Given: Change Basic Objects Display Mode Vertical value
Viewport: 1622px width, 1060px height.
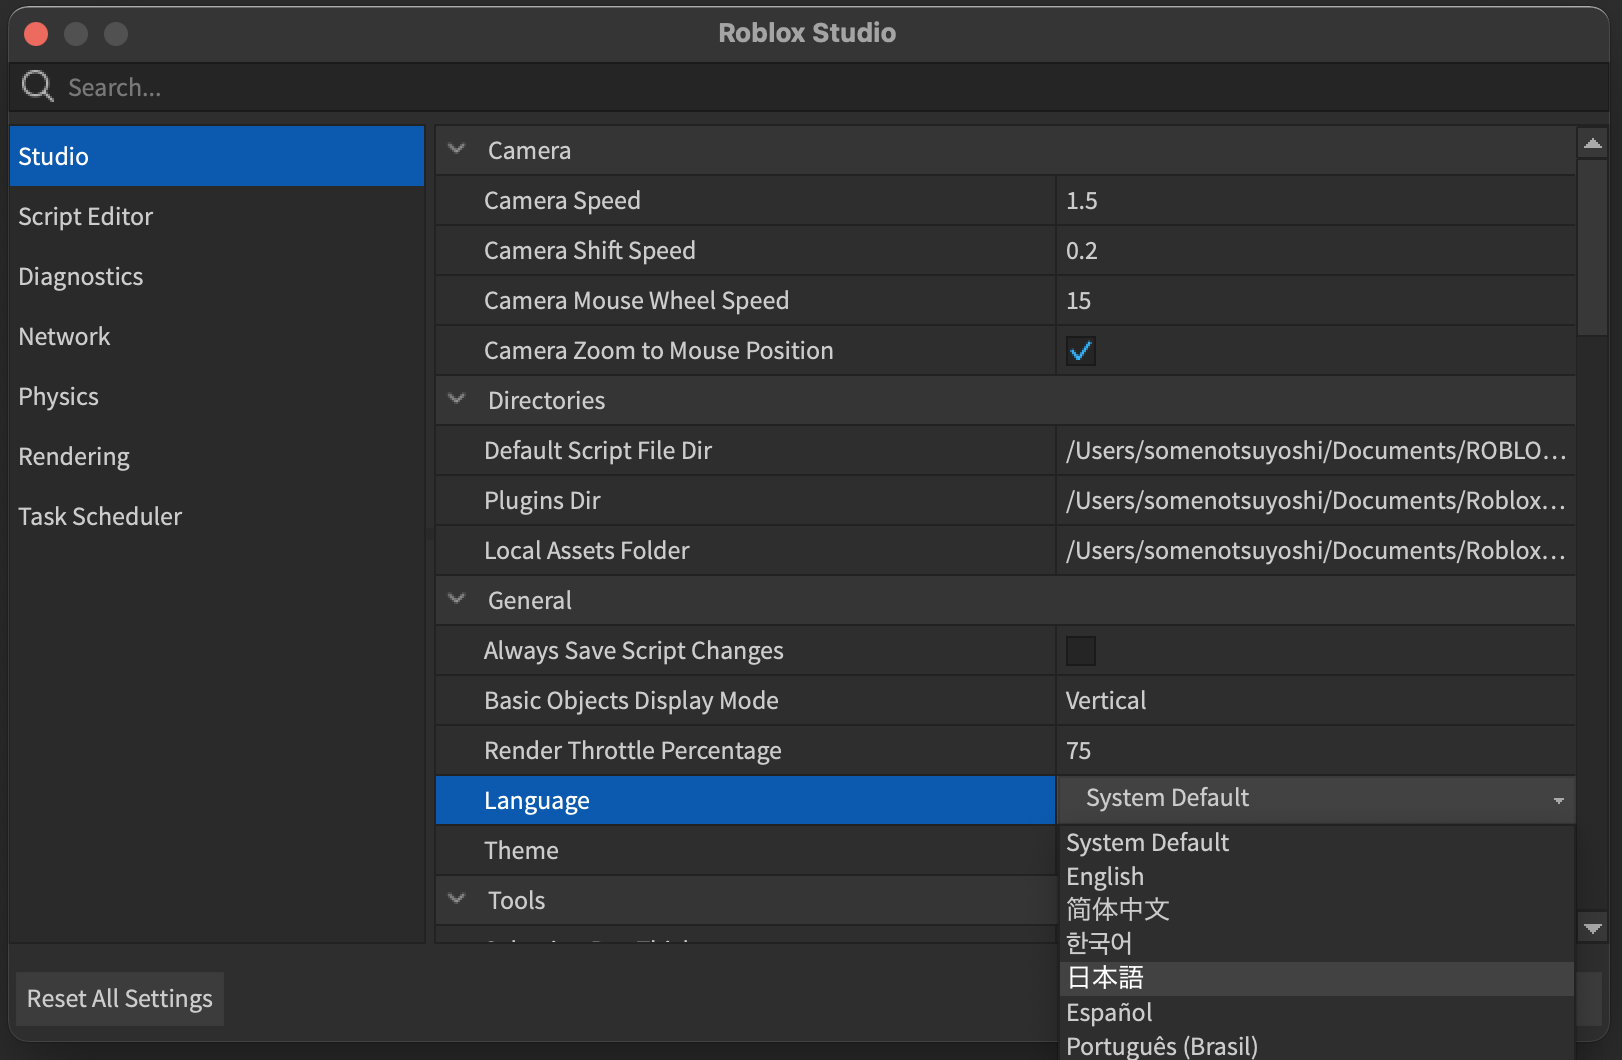Looking at the screenshot, I should (1315, 700).
